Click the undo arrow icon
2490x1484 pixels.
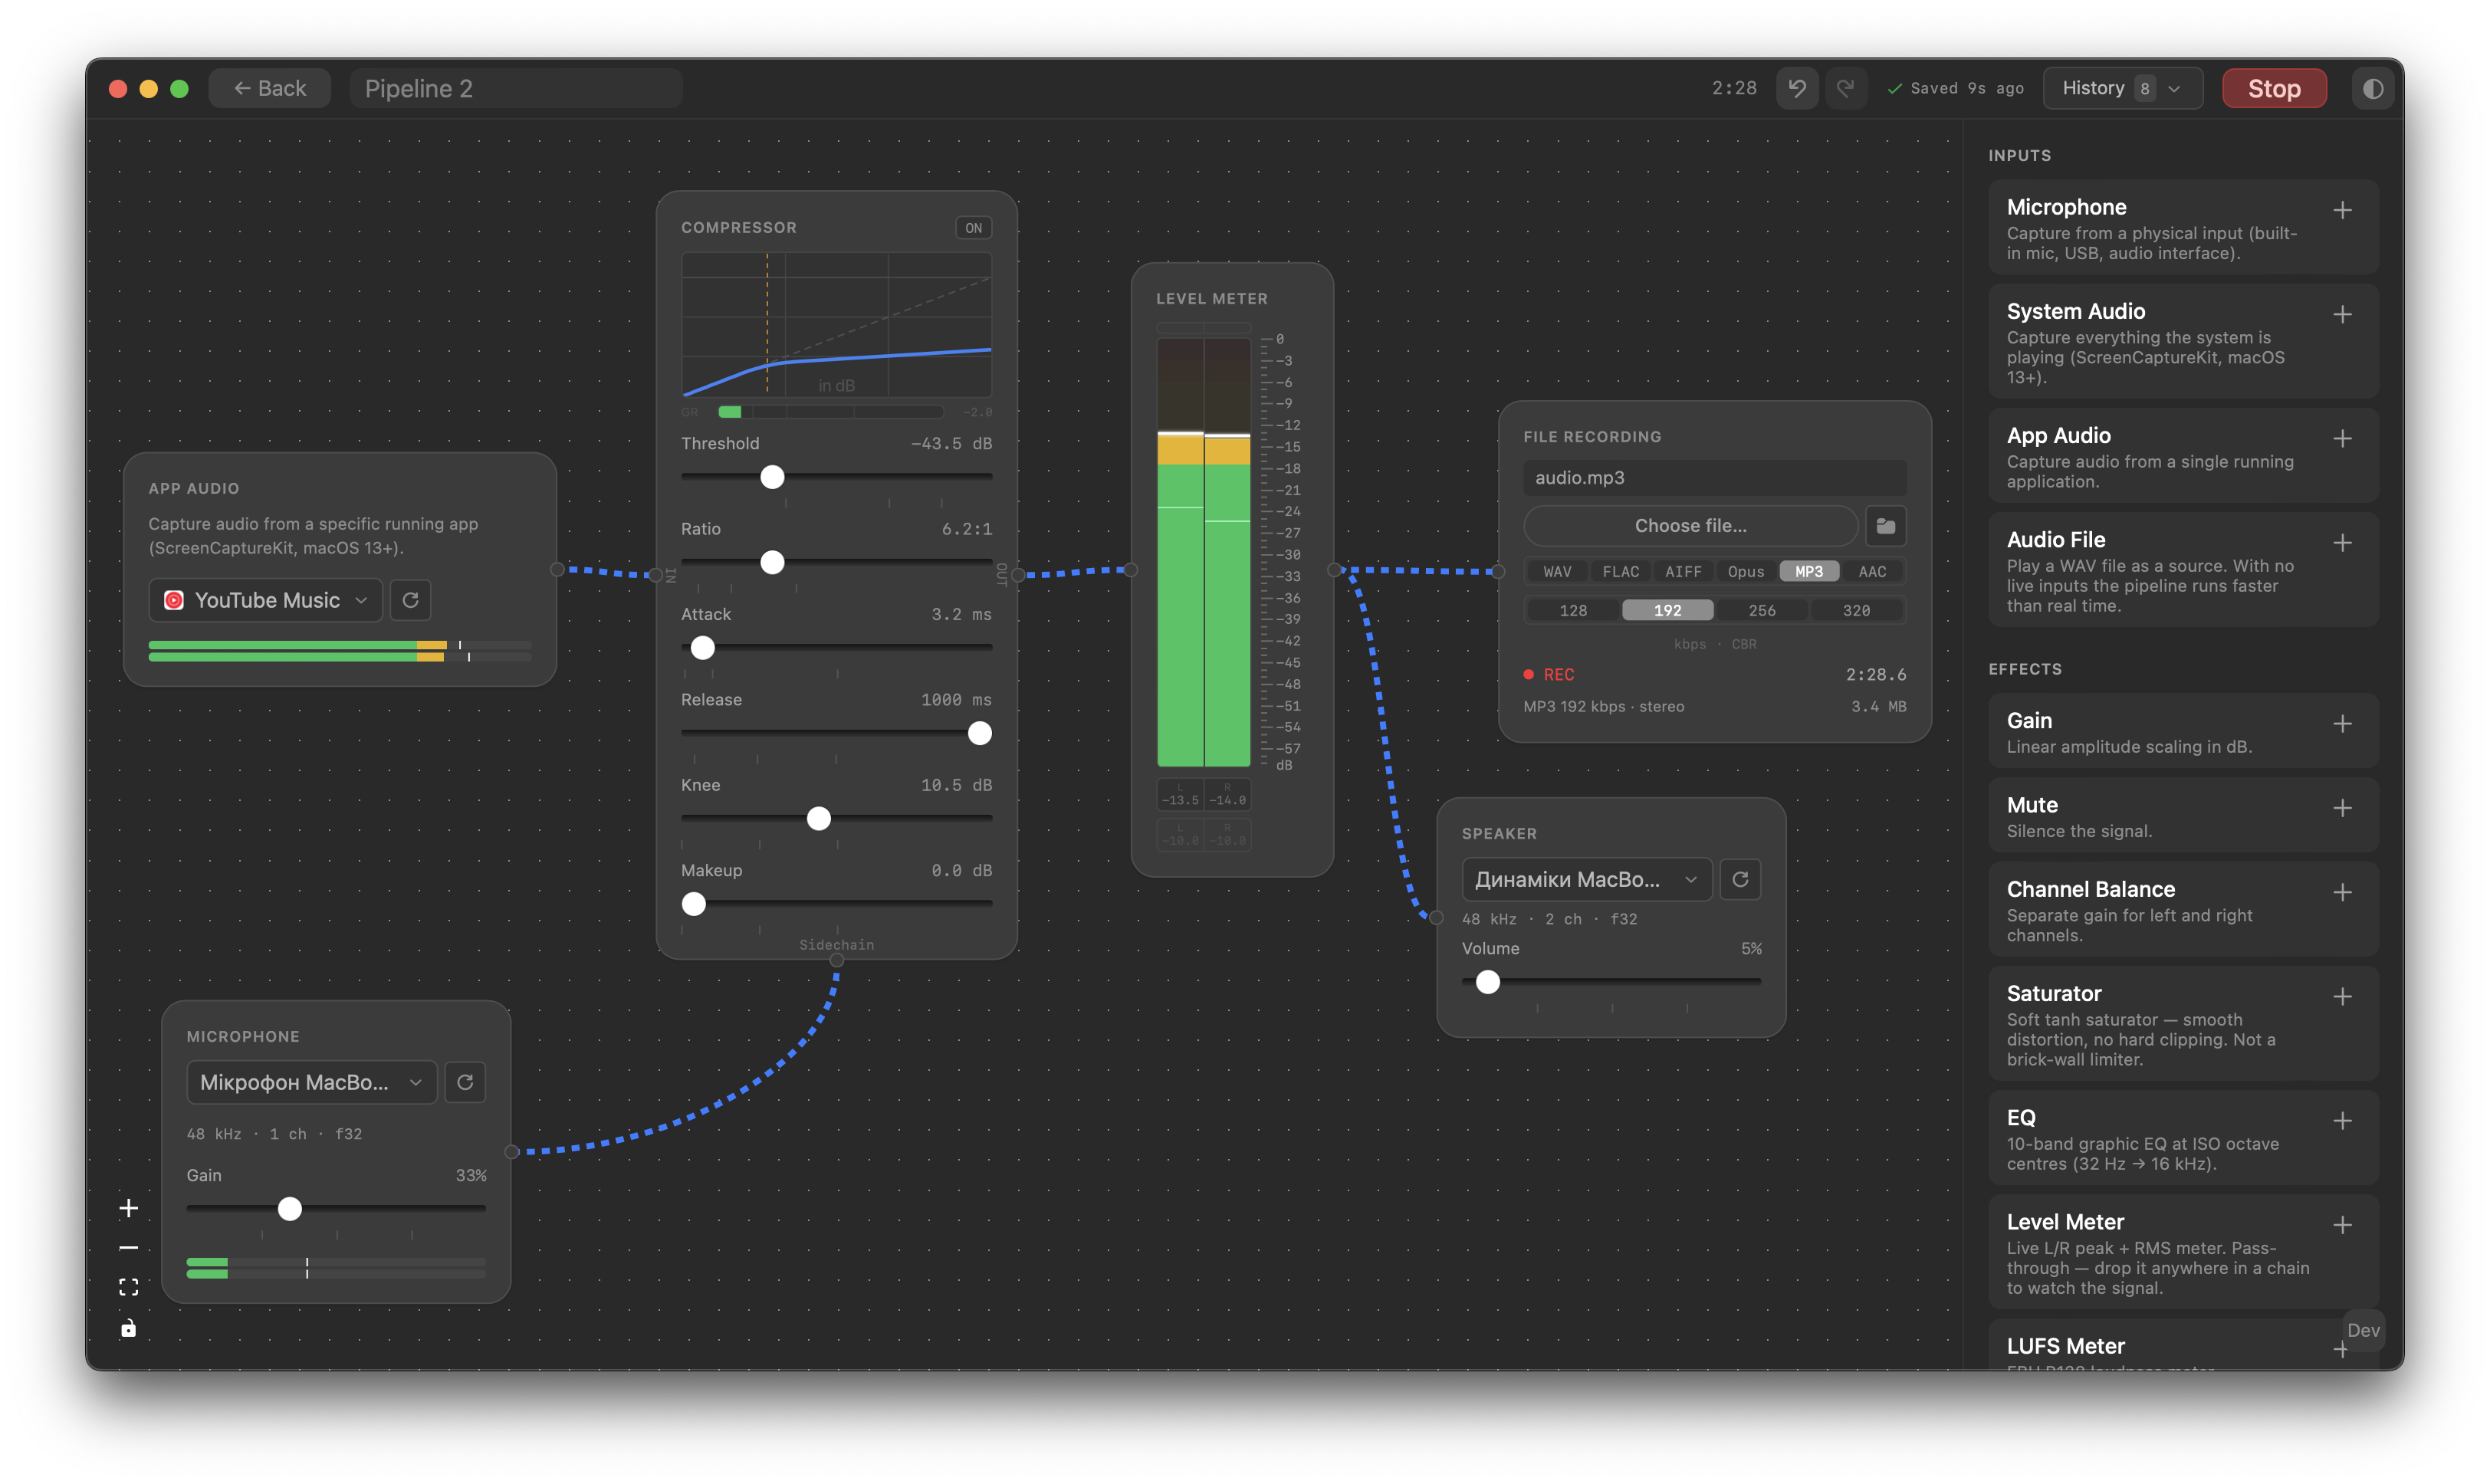pos(1796,88)
